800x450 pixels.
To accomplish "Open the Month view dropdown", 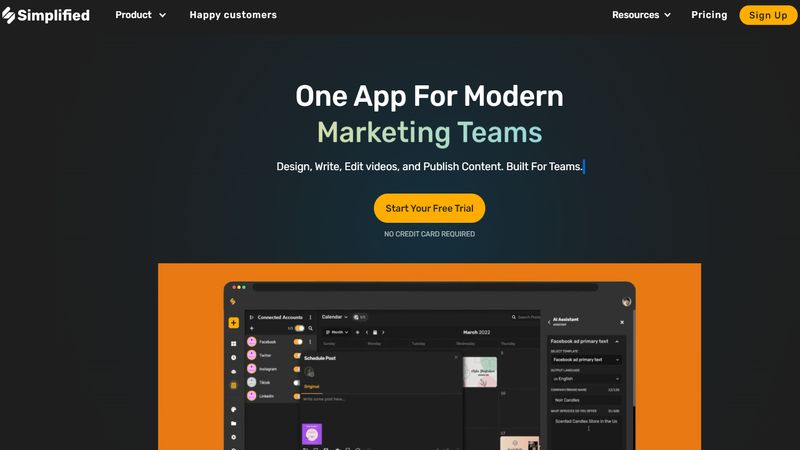I will click(337, 332).
